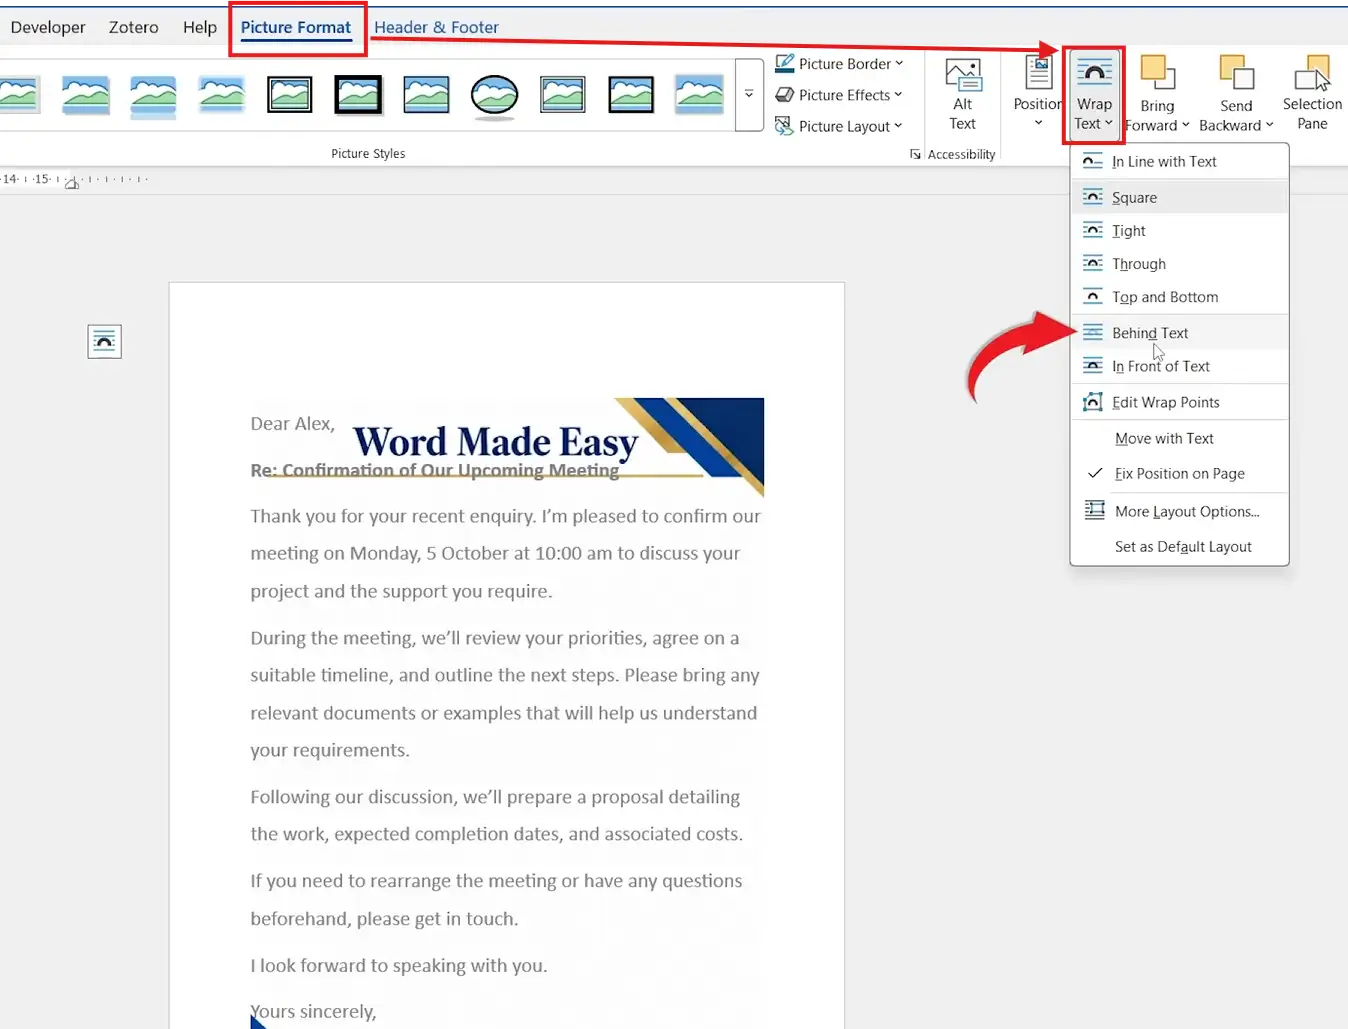Choose Behind Text wrapping
Image resolution: width=1348 pixels, height=1029 pixels.
[1180, 333]
